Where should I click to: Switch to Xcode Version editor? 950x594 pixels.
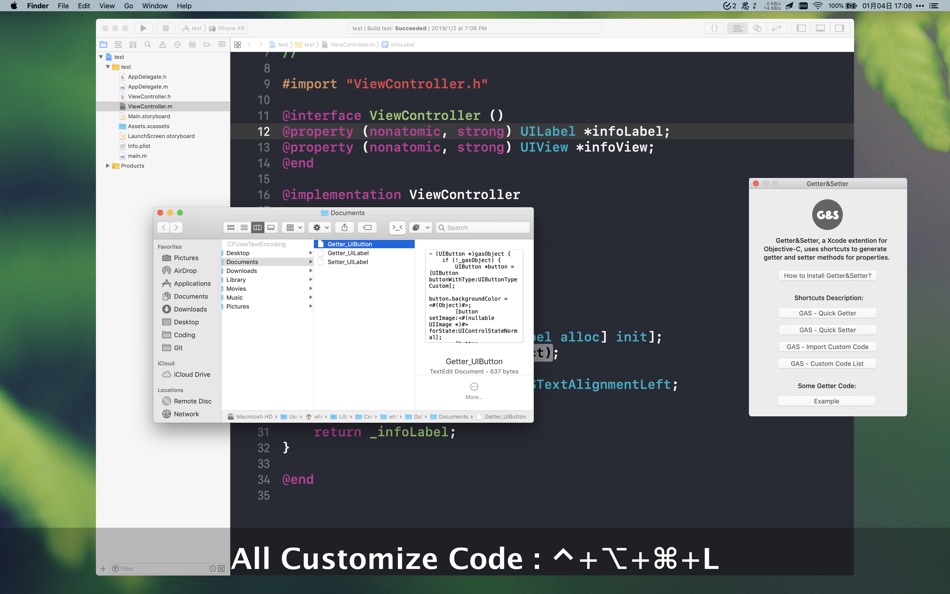click(x=776, y=28)
